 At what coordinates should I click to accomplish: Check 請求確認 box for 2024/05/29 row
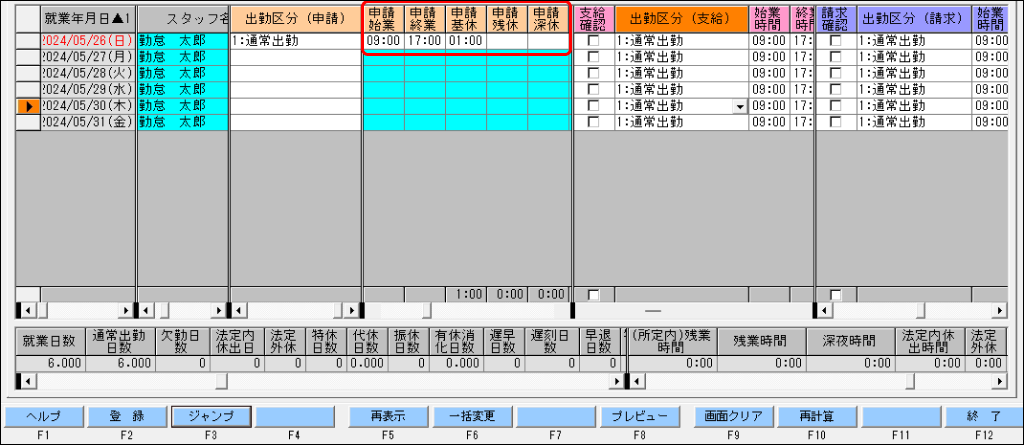[835, 89]
